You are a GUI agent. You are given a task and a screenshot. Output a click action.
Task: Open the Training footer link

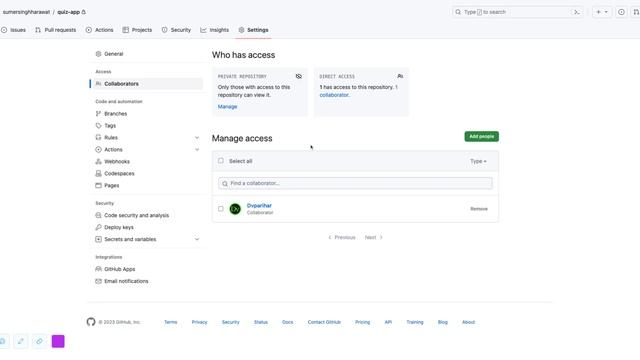(x=415, y=322)
